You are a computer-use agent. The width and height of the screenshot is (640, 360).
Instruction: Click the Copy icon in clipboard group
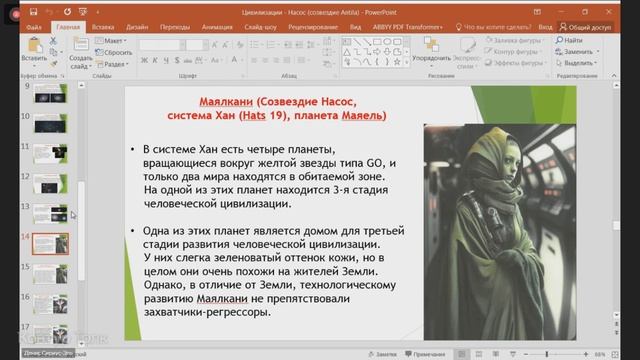pos(53,52)
